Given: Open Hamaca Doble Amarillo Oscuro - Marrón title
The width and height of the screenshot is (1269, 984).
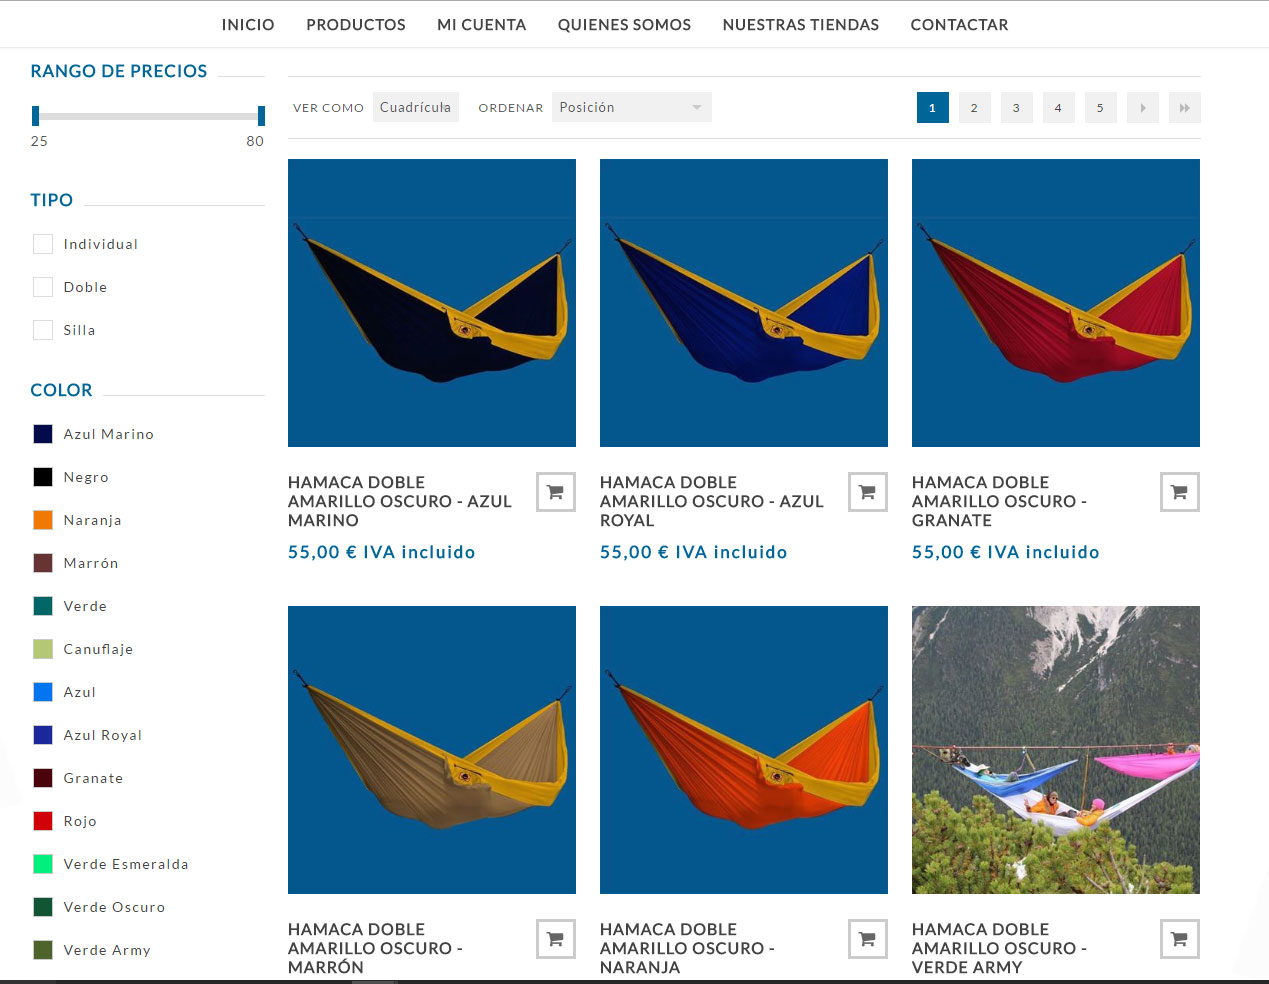Looking at the screenshot, I should 376,948.
